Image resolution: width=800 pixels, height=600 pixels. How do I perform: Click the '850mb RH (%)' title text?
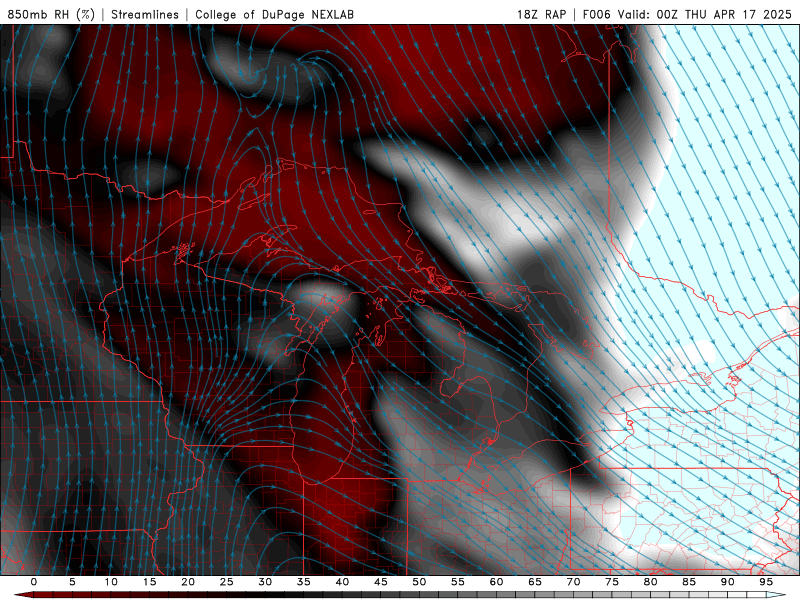[51, 14]
